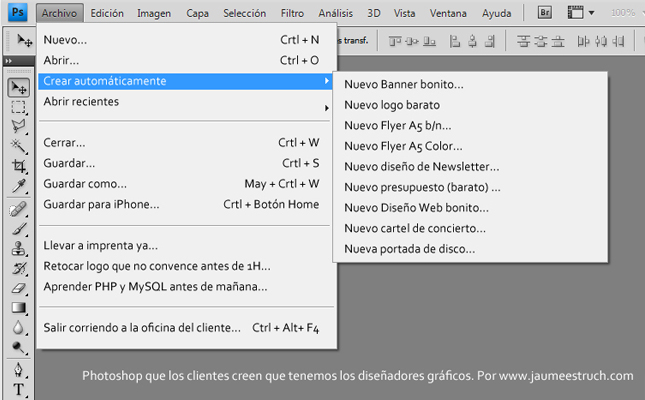Click the distribute vertical centers icon
Image resolution: width=645 pixels, height=400 pixels.
[541, 41]
